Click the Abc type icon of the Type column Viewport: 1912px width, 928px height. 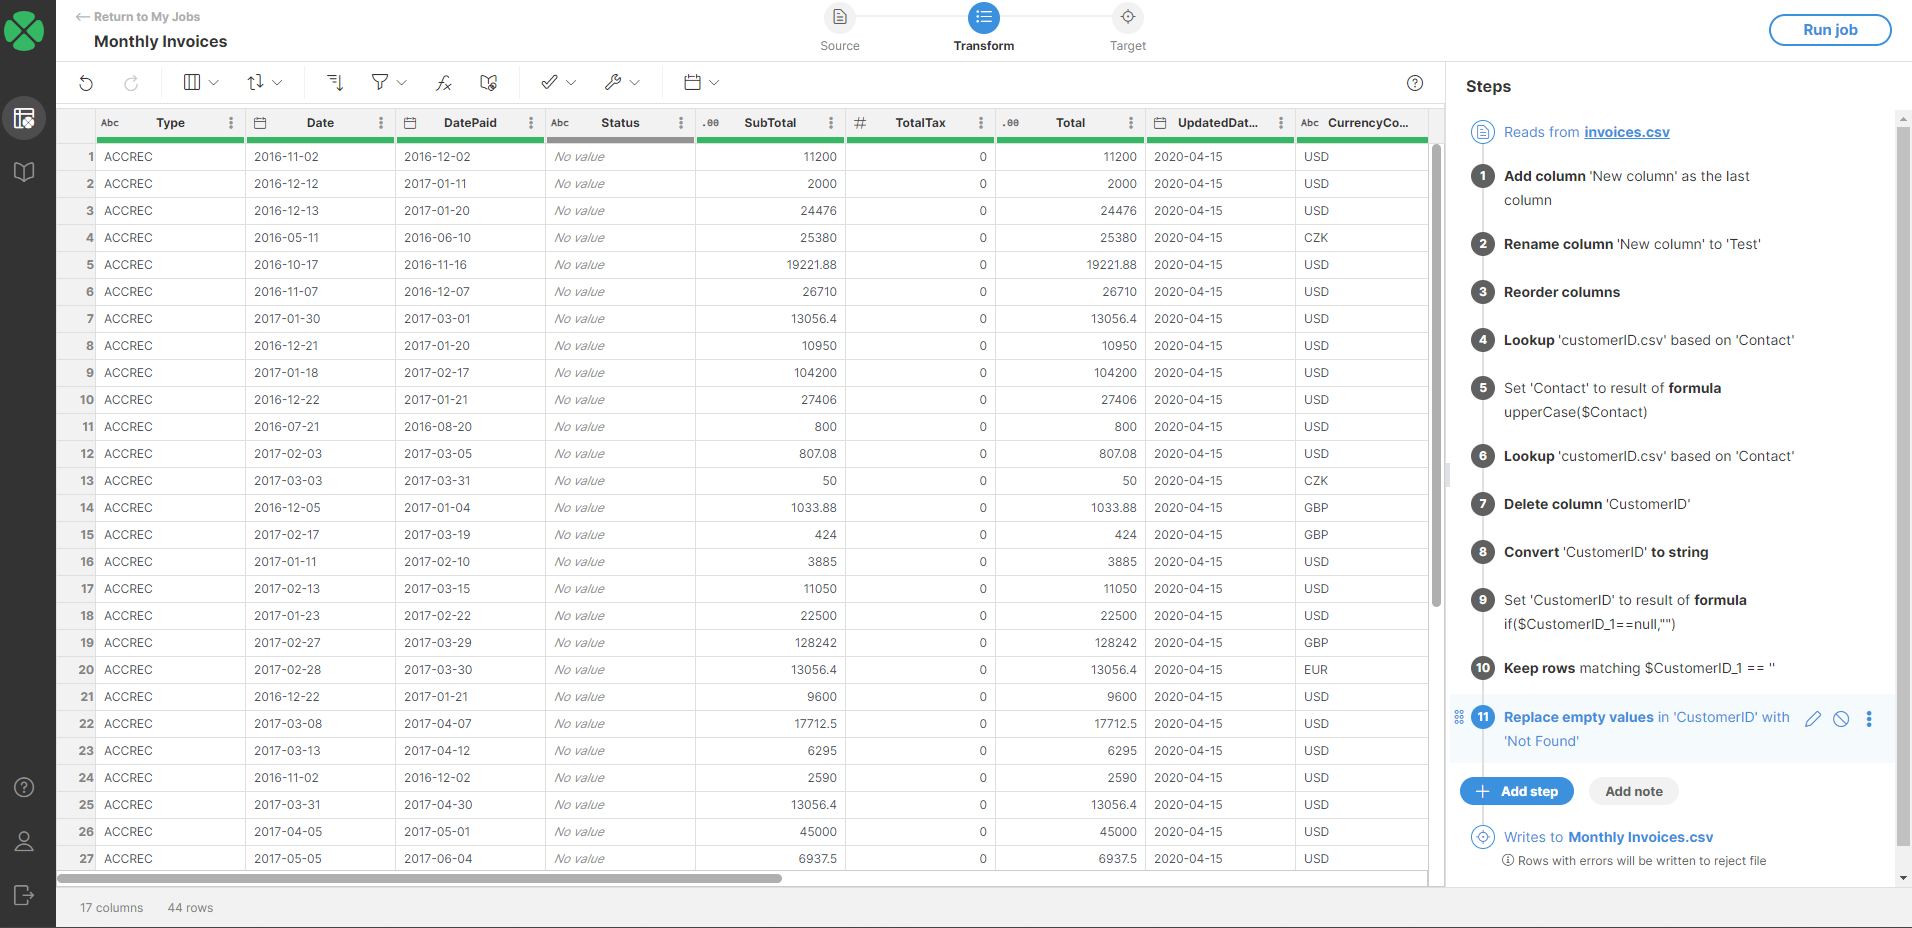click(110, 123)
